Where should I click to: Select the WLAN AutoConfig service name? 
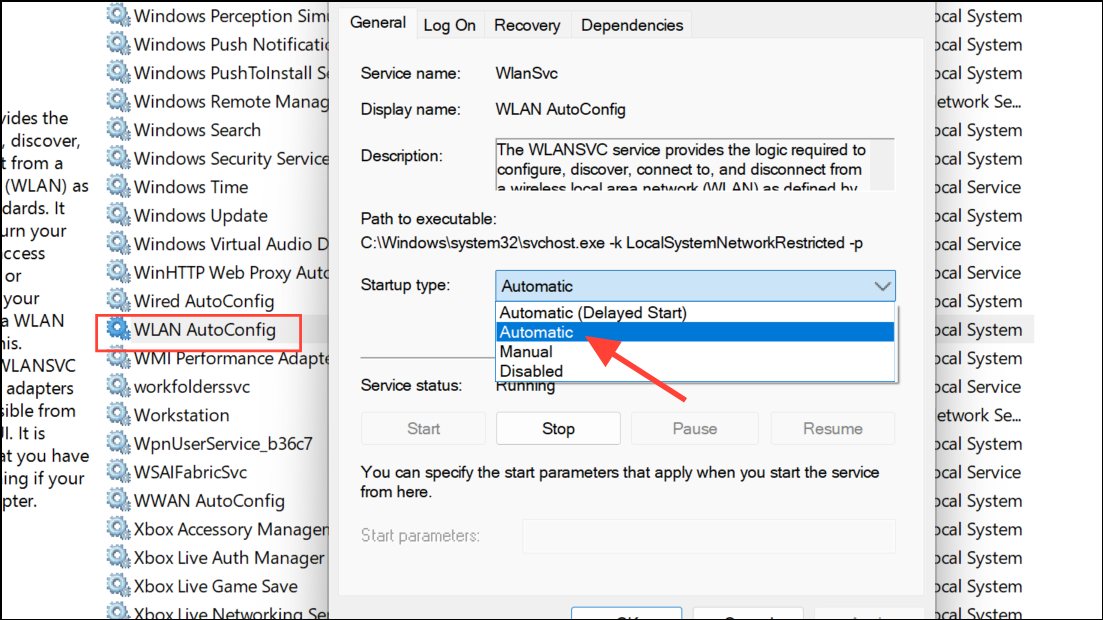pyautogui.click(x=205, y=329)
